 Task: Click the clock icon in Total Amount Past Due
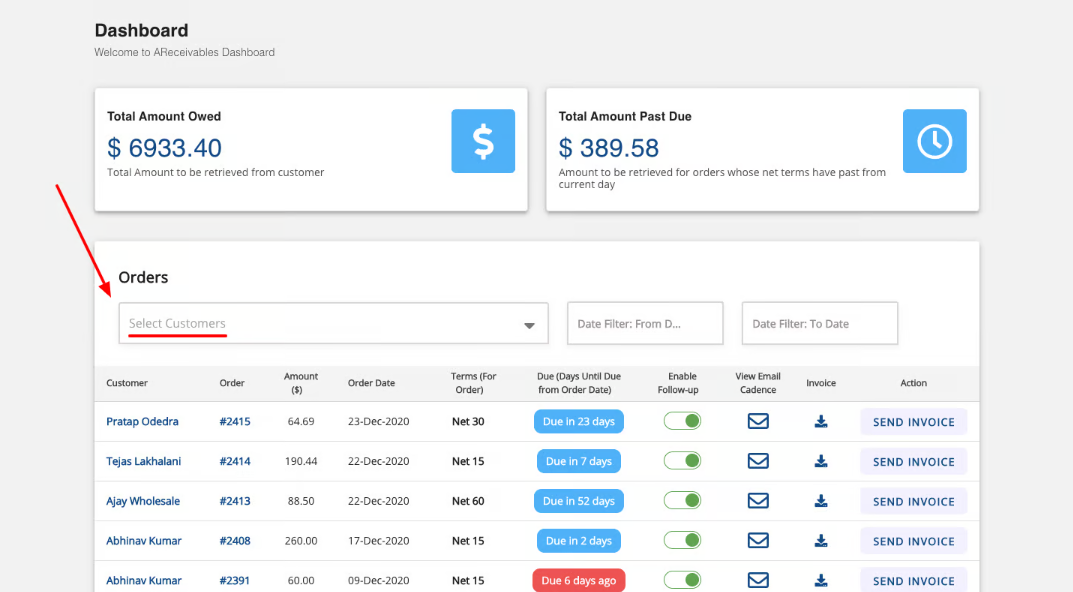(934, 141)
